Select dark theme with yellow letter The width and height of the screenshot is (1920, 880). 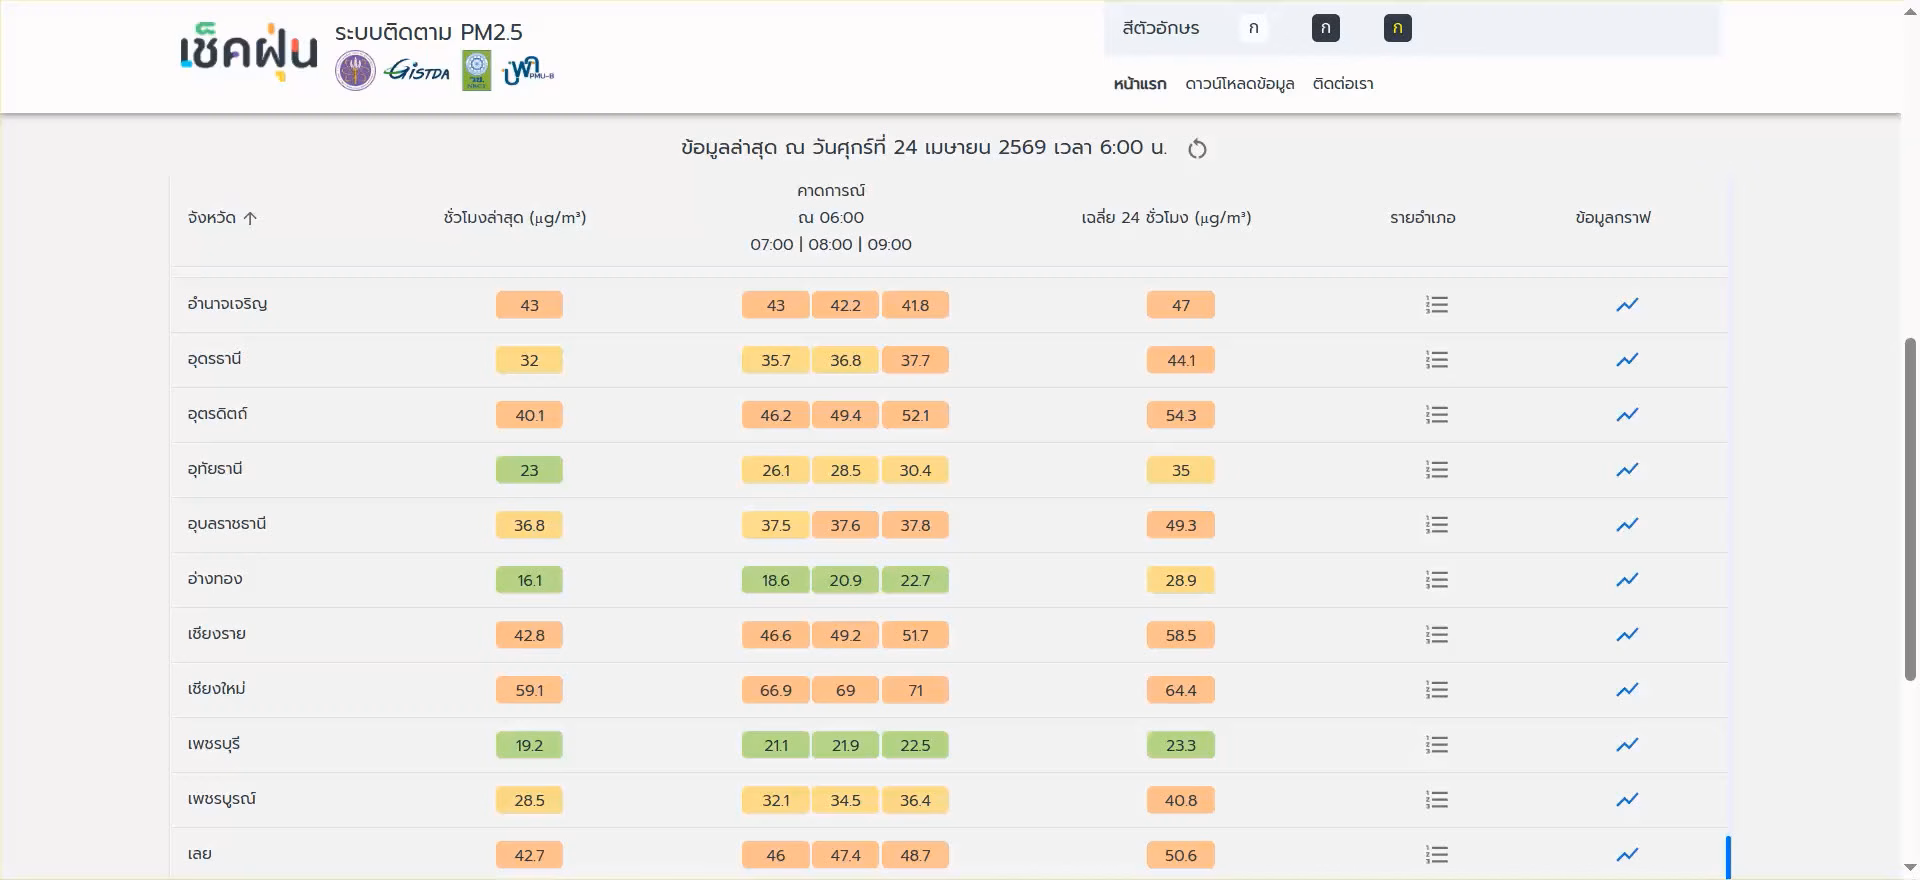pyautogui.click(x=1397, y=28)
